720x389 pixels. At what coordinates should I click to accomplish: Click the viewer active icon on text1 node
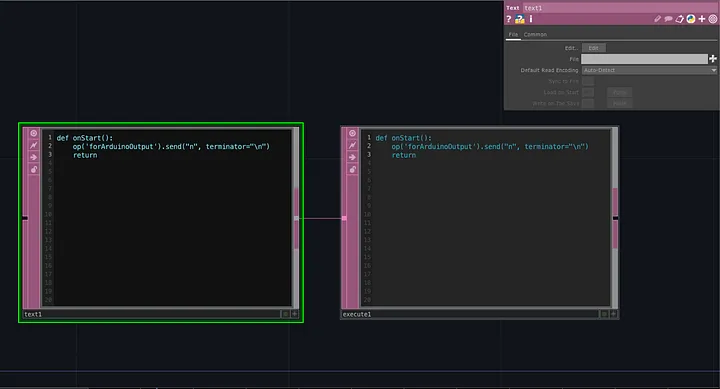click(x=34, y=133)
